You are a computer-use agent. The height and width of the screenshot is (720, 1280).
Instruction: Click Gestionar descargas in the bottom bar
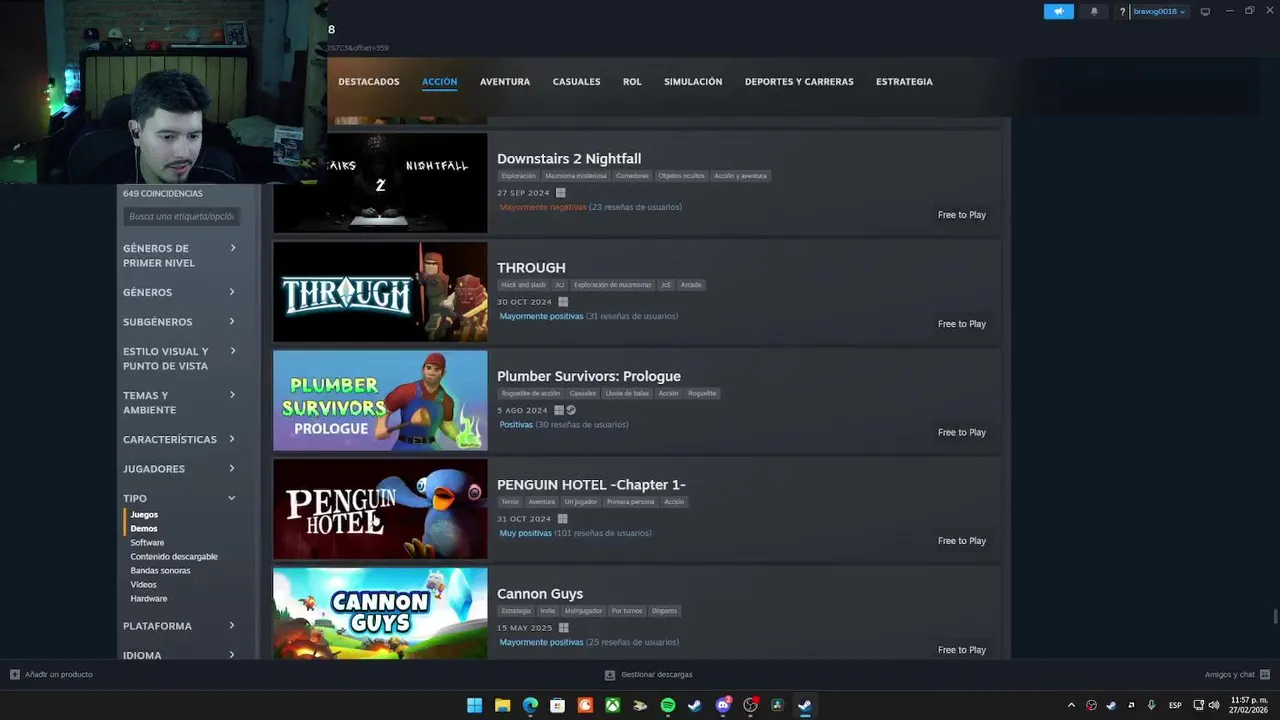coord(657,675)
